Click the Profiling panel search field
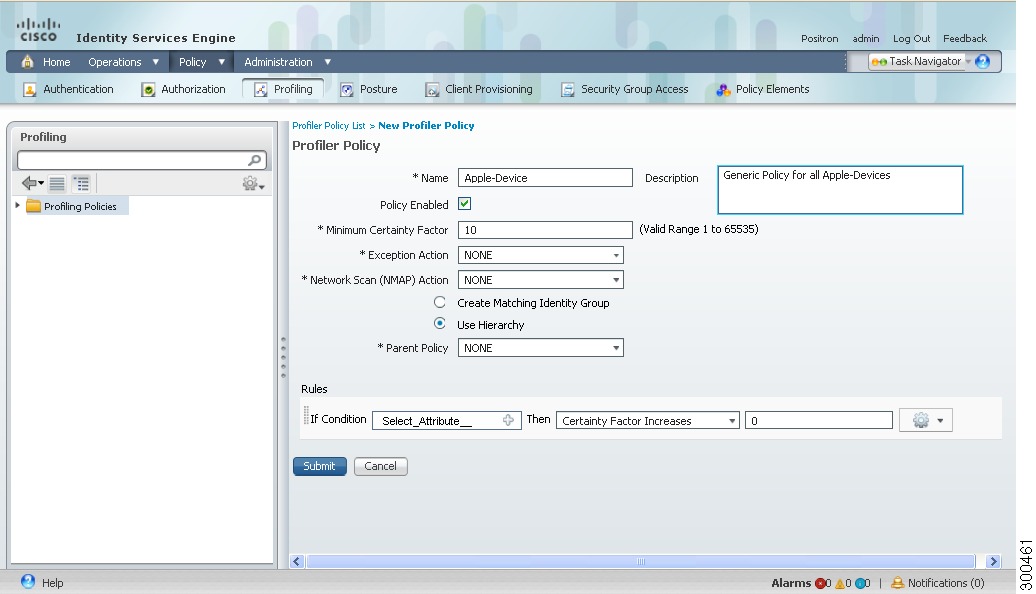 [142, 160]
